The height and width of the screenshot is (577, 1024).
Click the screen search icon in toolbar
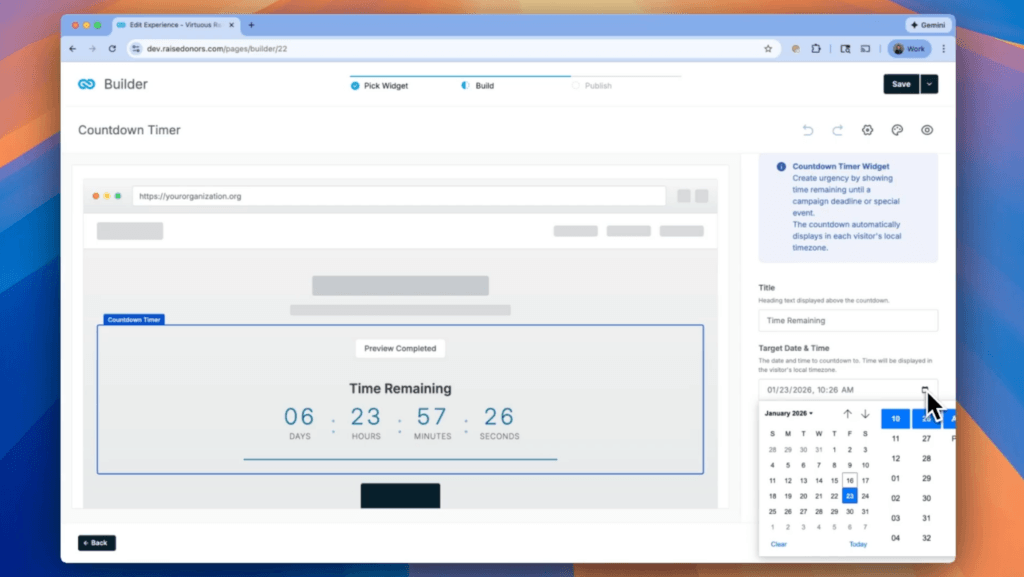(x=845, y=48)
